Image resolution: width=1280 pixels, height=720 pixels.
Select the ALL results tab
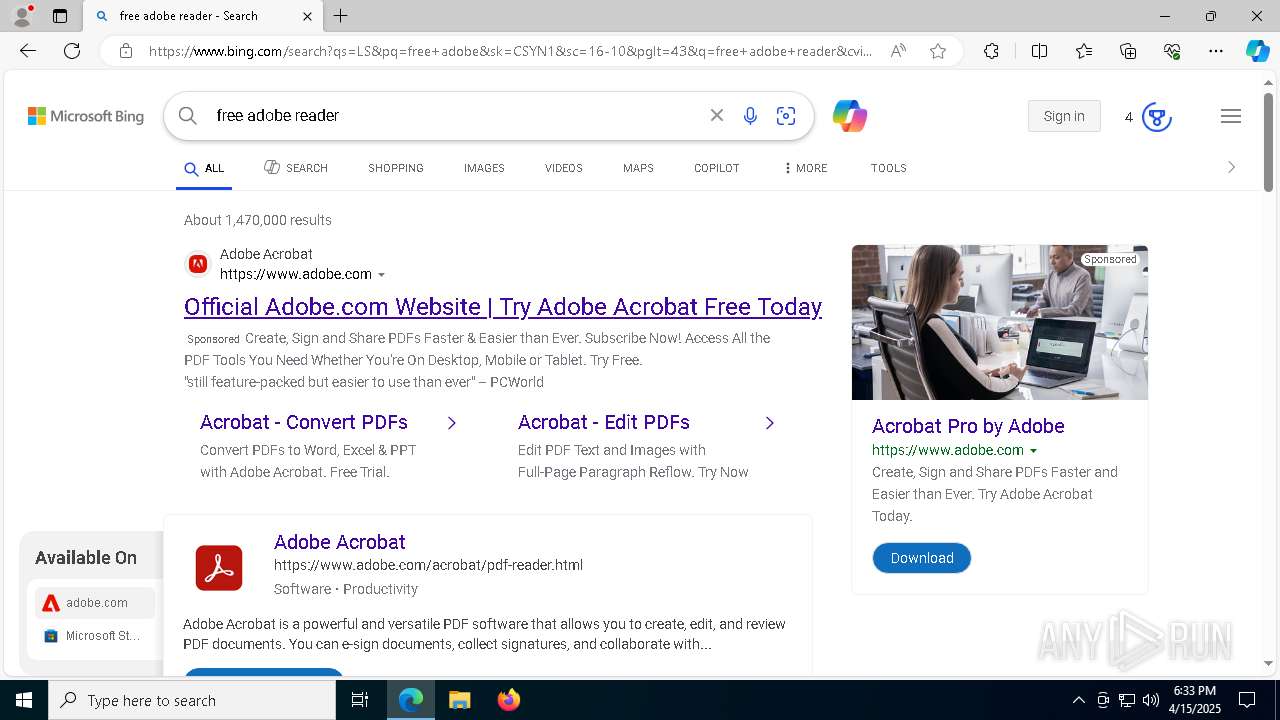(204, 168)
